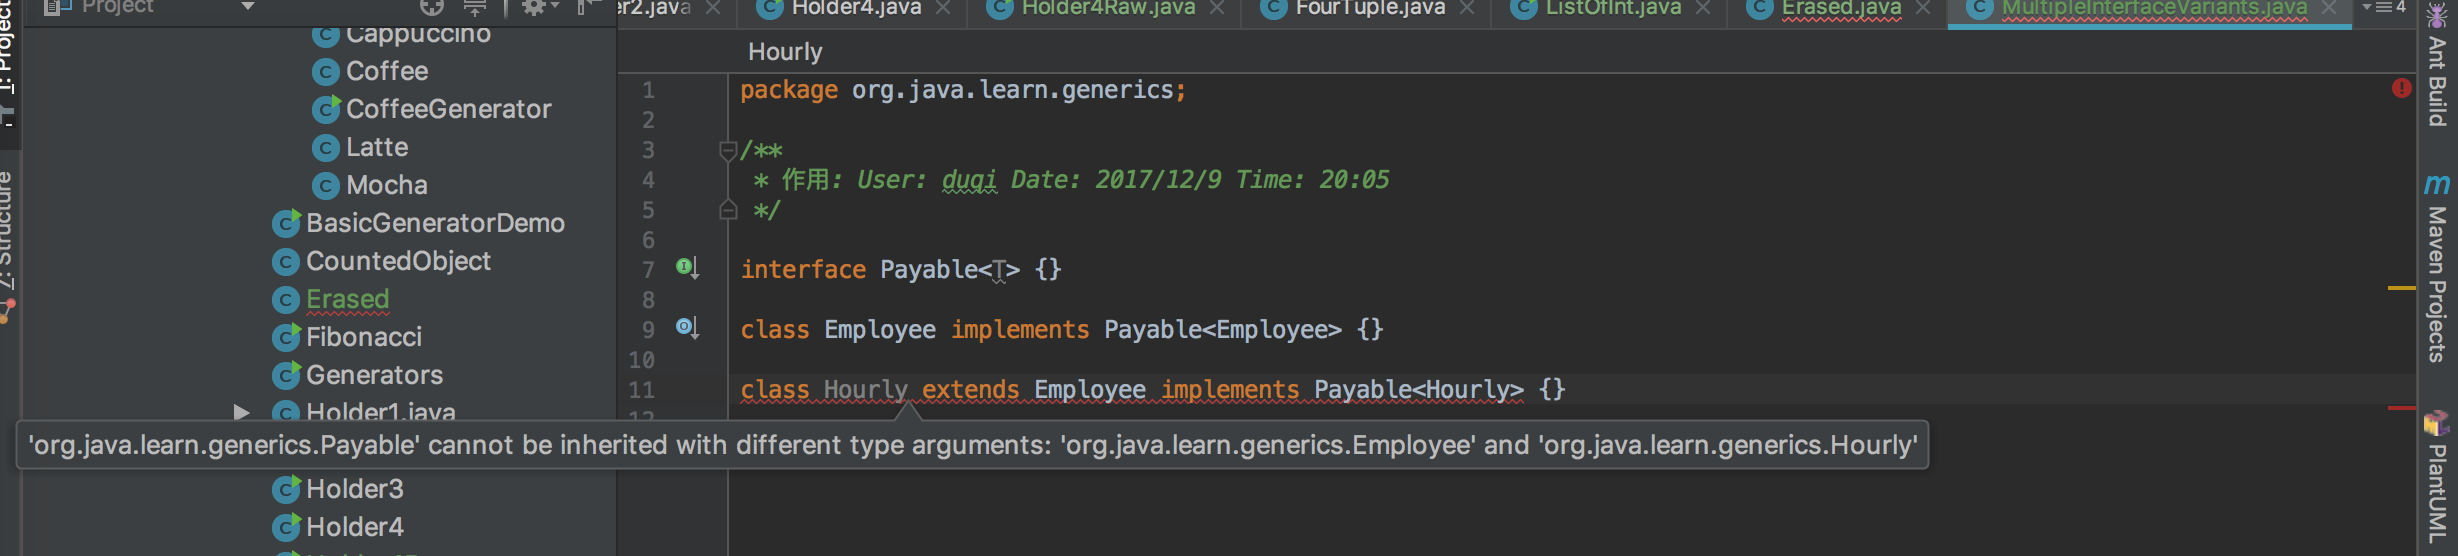This screenshot has width=2458, height=556.
Task: Click line number 4 in the gutter
Action: tap(648, 180)
